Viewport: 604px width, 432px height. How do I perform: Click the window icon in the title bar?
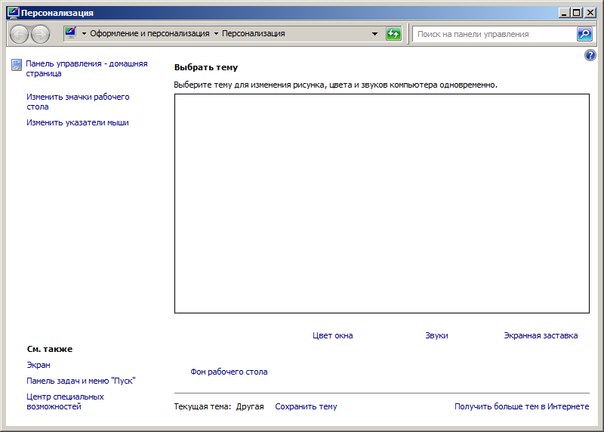pos(11,12)
